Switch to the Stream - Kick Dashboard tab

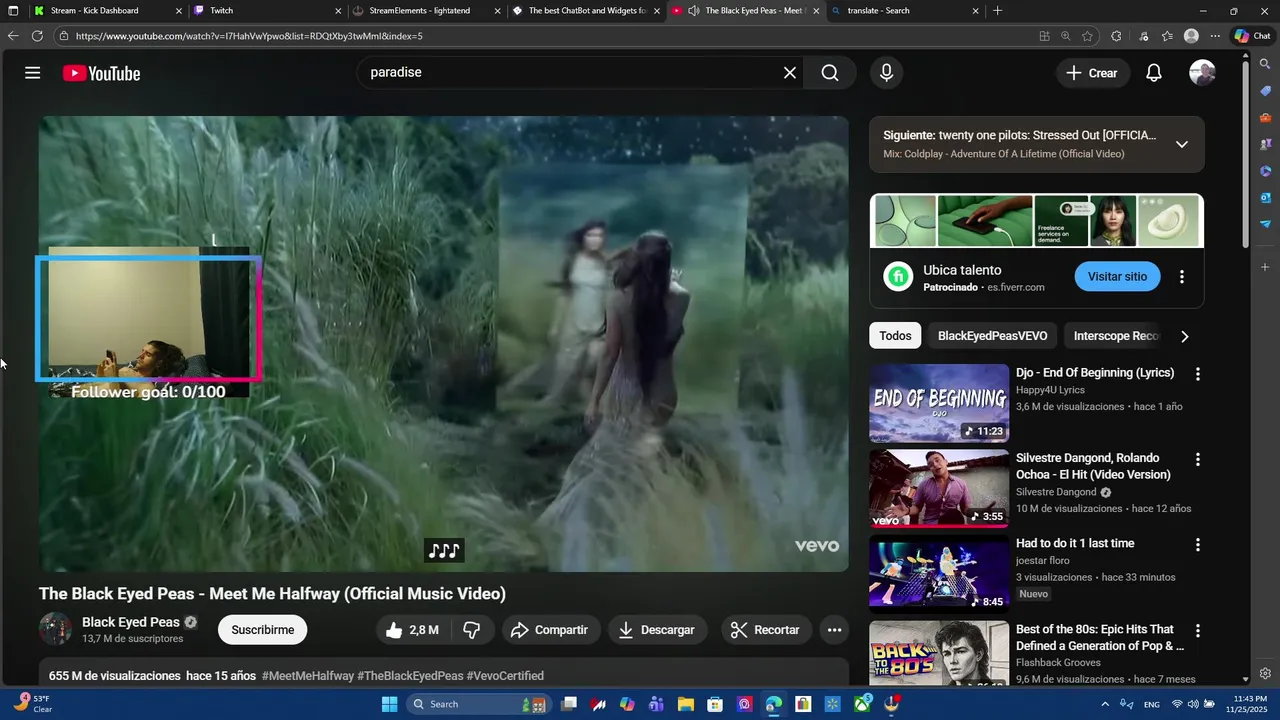pyautogui.click(x=107, y=11)
